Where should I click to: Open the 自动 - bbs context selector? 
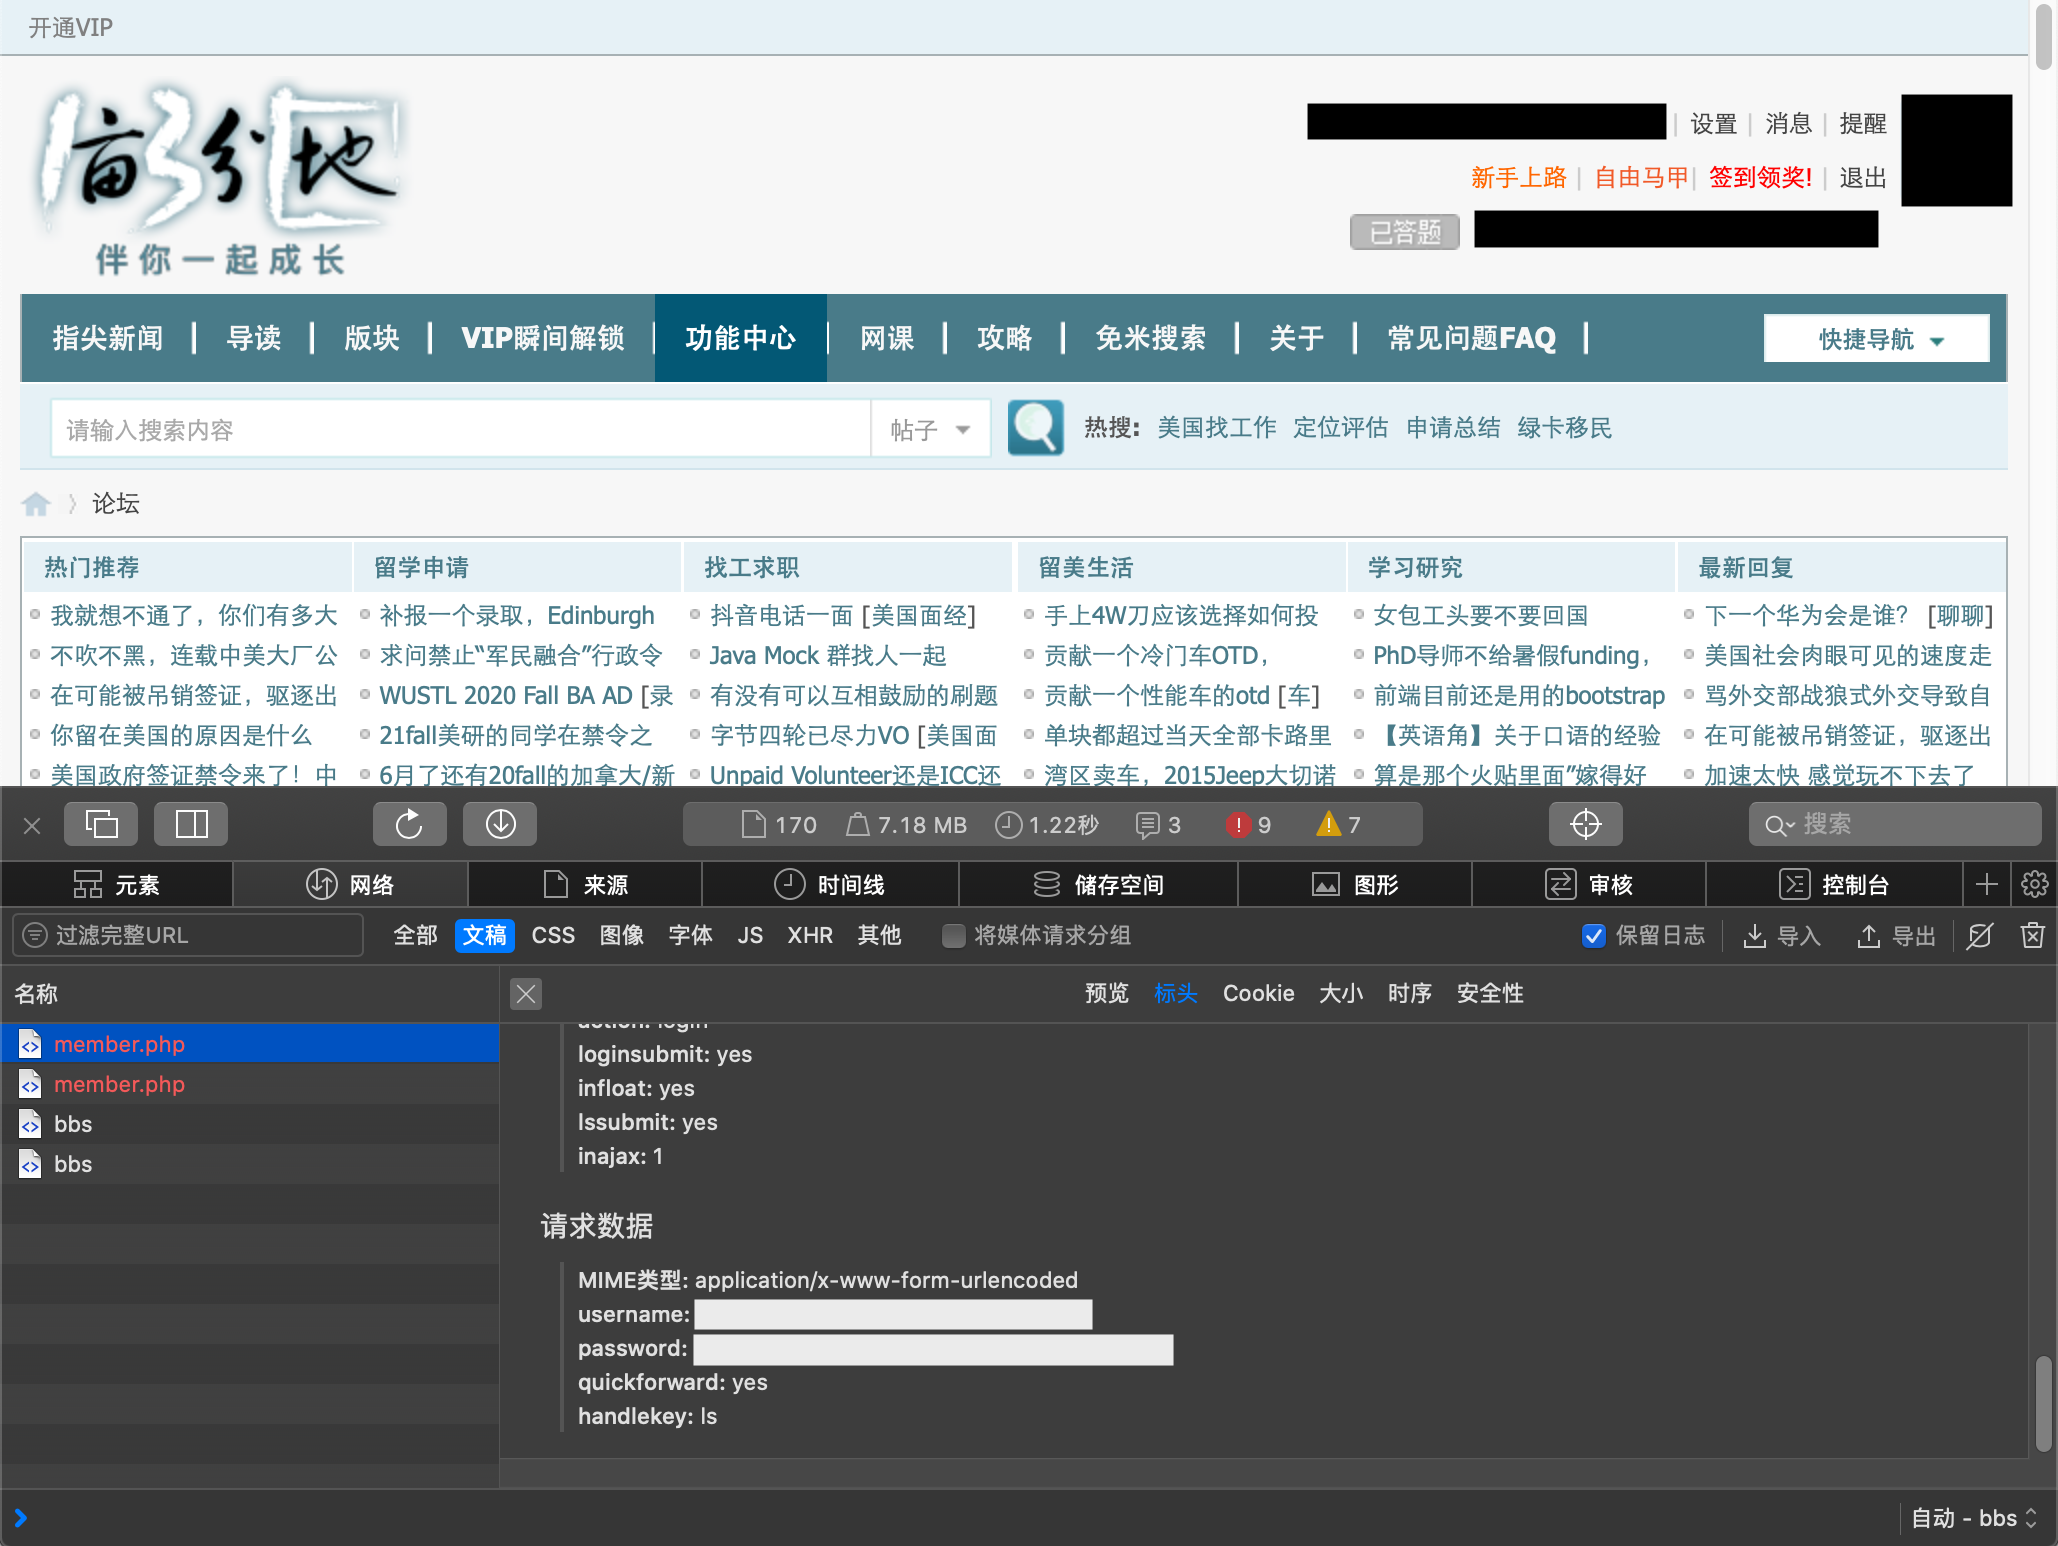tap(1972, 1518)
